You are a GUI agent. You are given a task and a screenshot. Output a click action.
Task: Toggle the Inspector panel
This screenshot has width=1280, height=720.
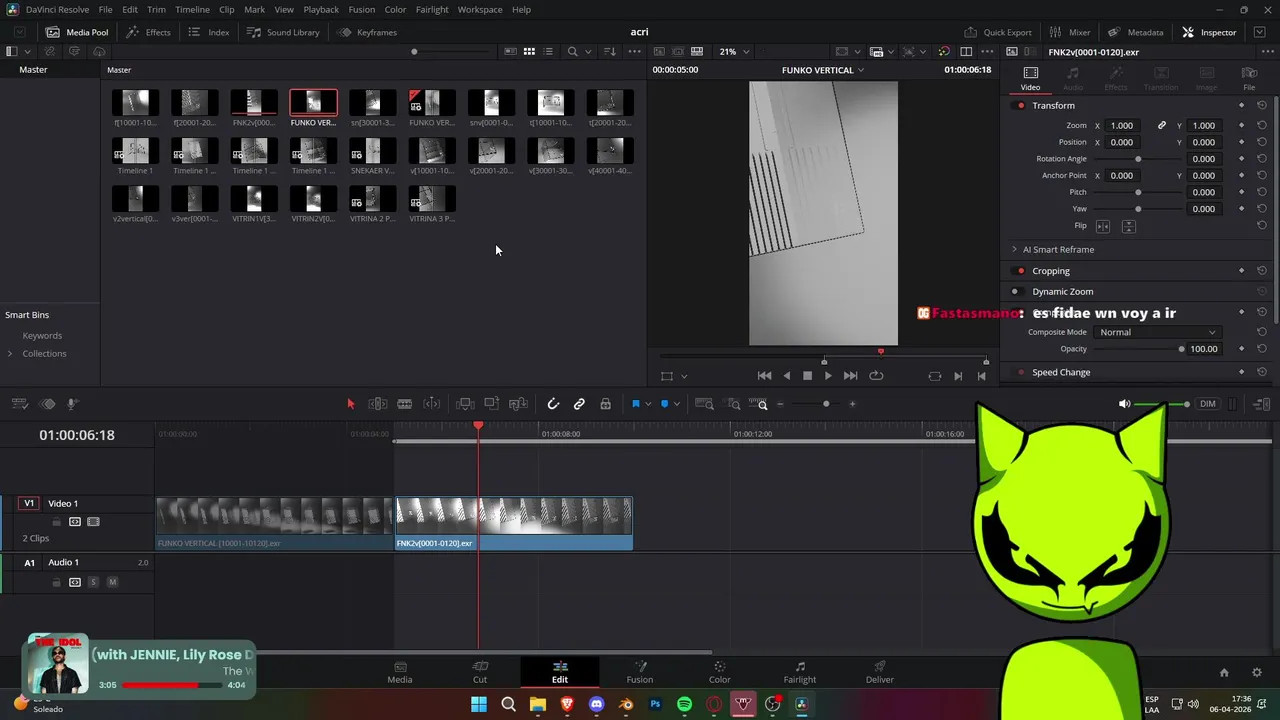1209,32
